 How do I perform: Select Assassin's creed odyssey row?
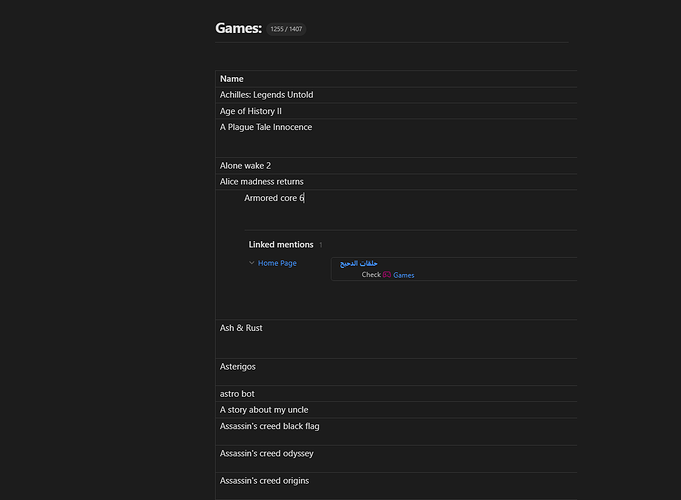pyautogui.click(x=396, y=459)
